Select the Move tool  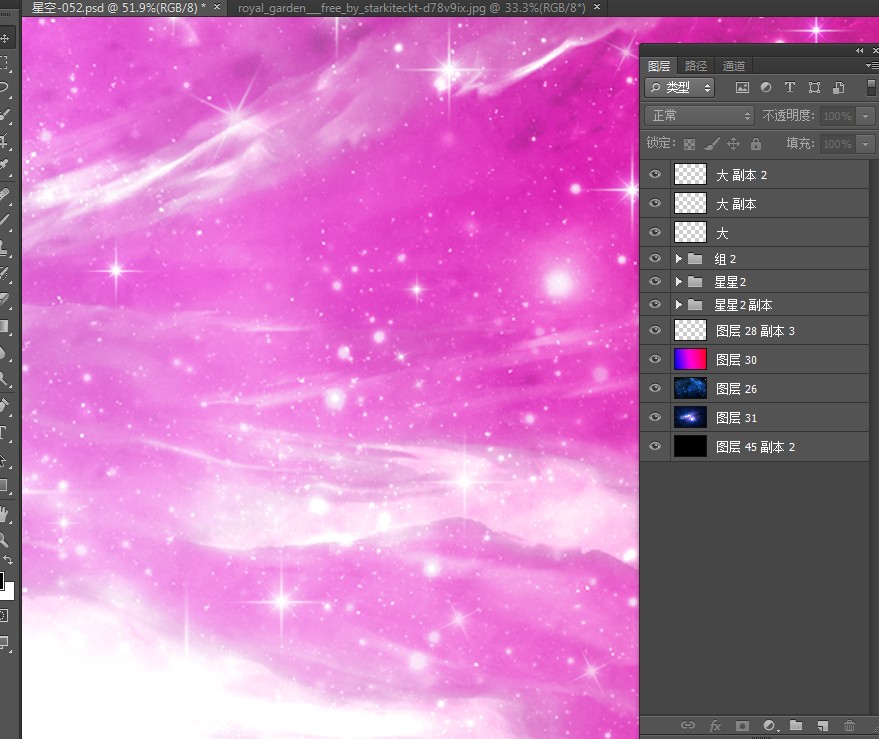(4, 38)
